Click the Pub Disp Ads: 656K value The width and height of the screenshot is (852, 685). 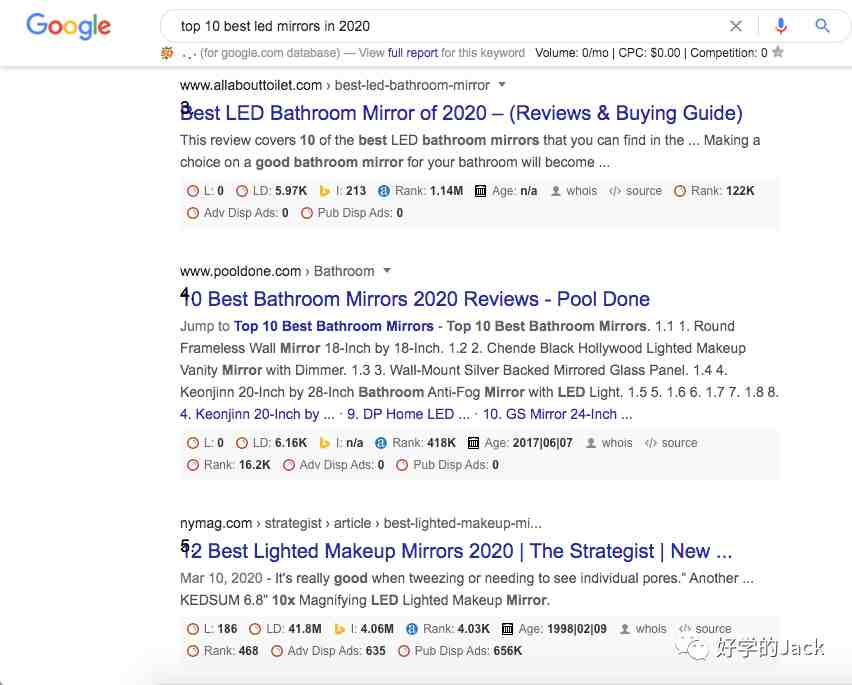(x=508, y=651)
